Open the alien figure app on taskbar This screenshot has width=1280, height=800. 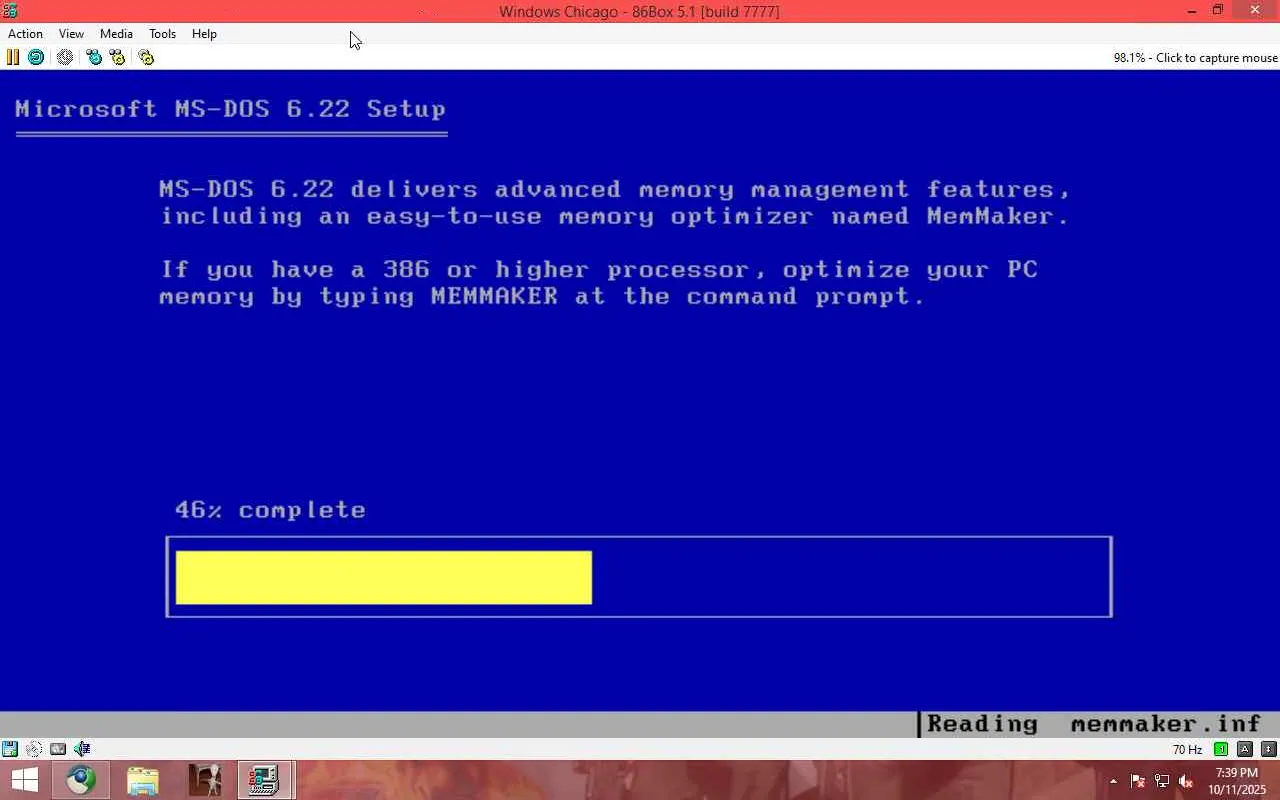click(205, 780)
